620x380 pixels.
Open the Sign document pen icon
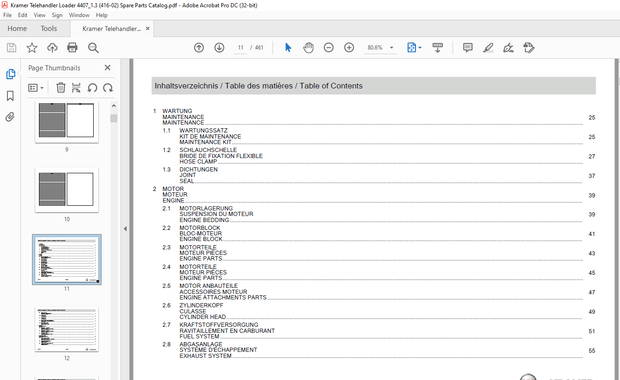(508, 48)
